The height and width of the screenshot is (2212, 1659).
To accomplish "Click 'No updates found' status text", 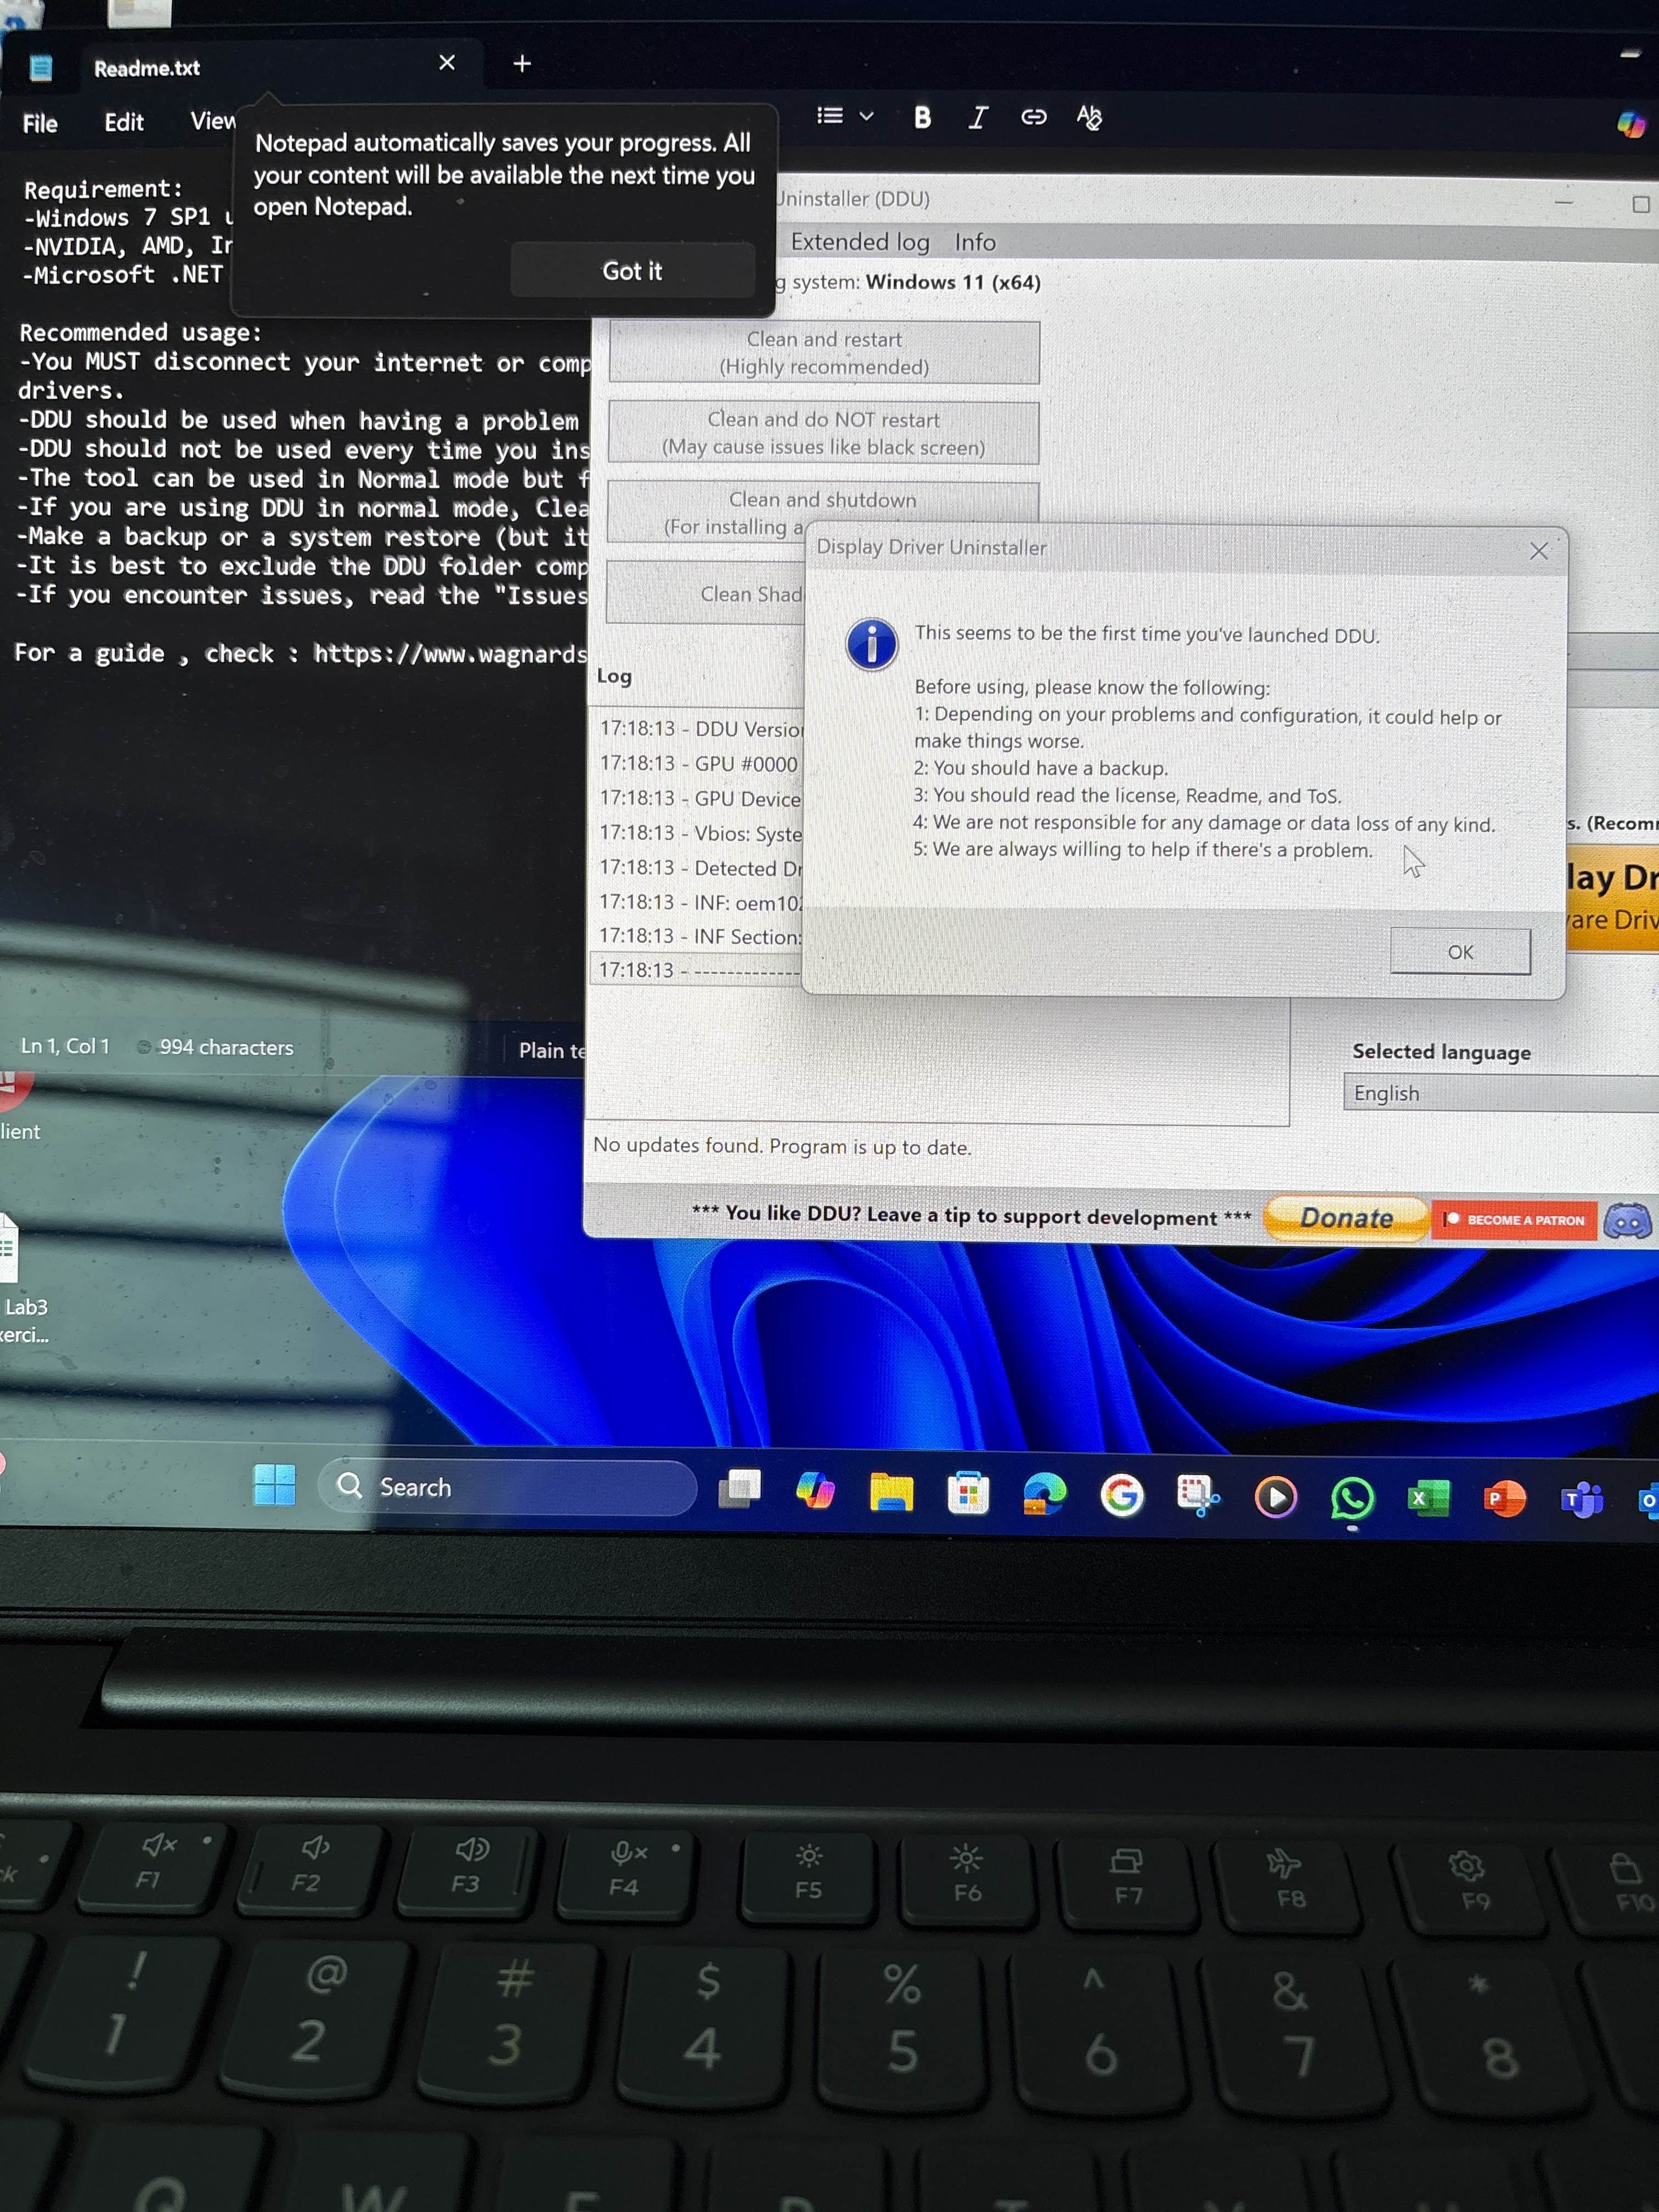I will coord(782,1146).
